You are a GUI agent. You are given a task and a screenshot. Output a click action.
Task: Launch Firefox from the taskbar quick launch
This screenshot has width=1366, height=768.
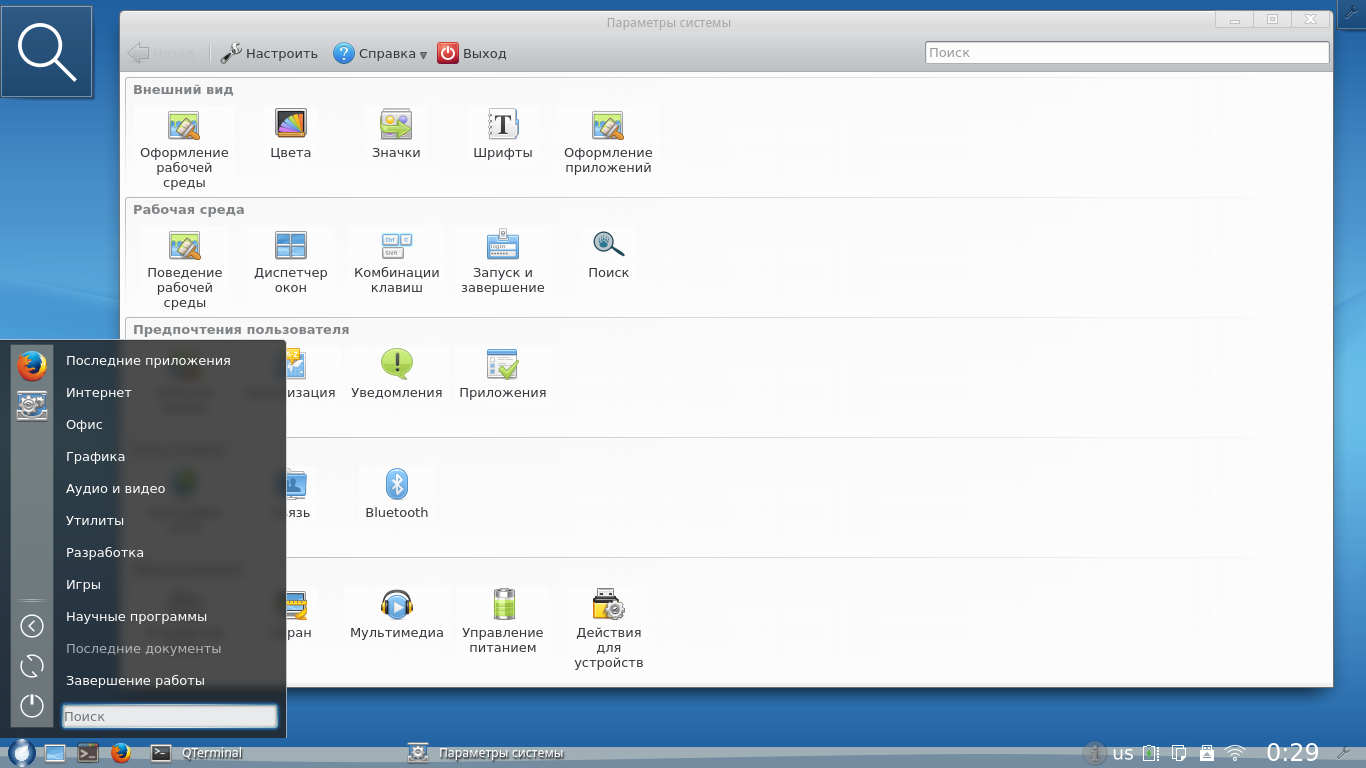coord(121,753)
